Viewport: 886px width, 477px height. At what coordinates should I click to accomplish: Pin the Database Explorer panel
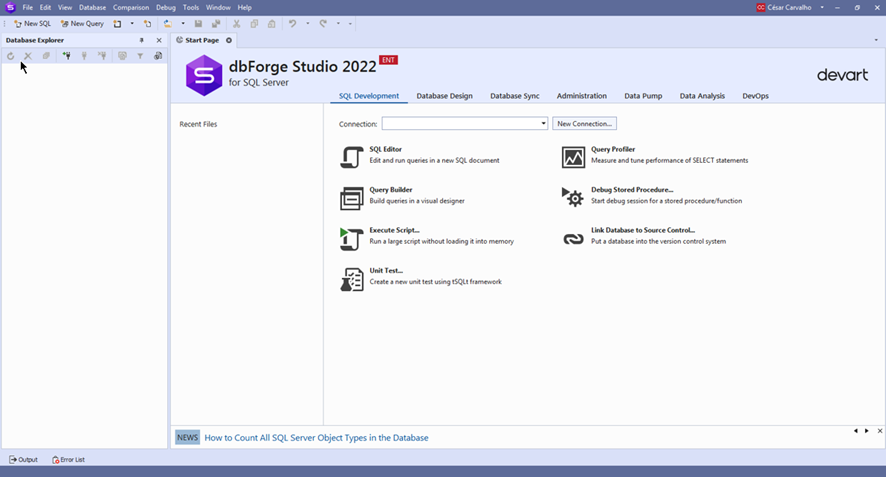[142, 40]
